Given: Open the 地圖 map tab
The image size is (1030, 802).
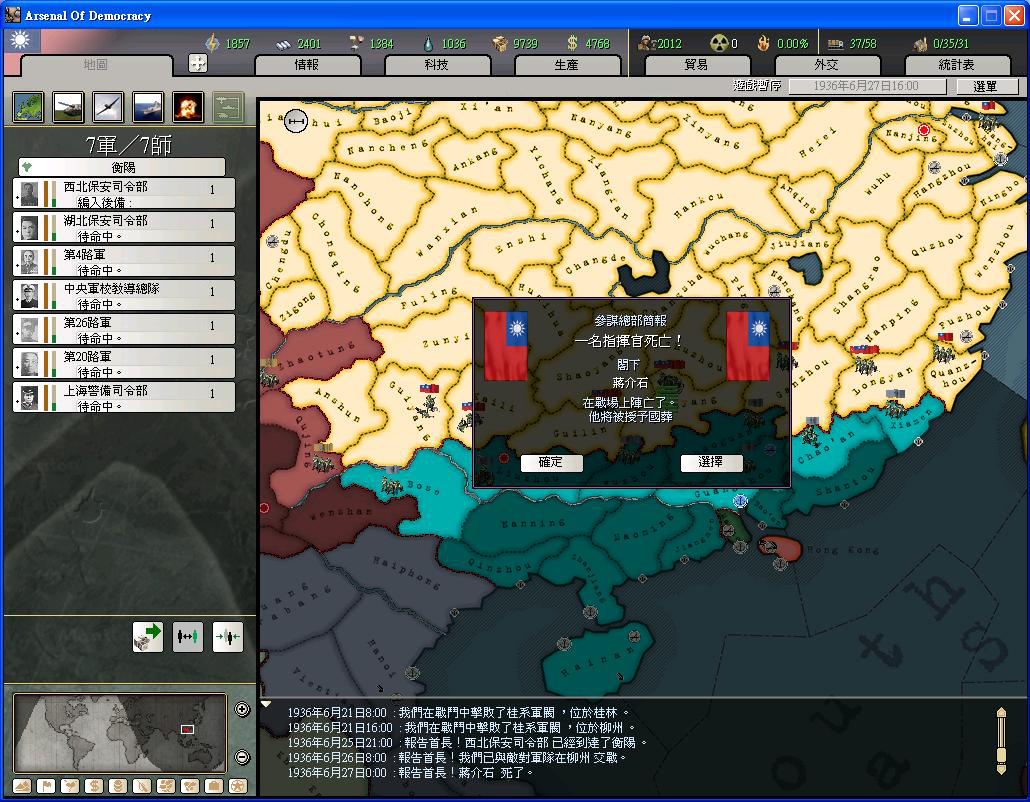Looking at the screenshot, I should 97,64.
